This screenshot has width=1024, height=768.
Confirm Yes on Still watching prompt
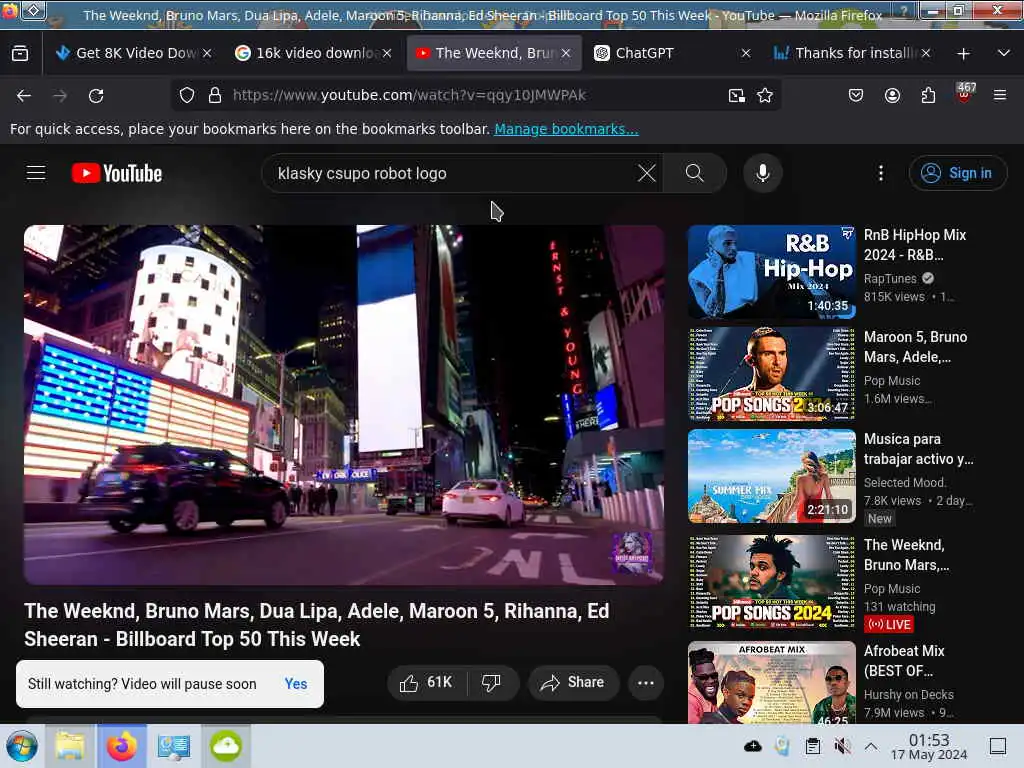[x=296, y=684]
